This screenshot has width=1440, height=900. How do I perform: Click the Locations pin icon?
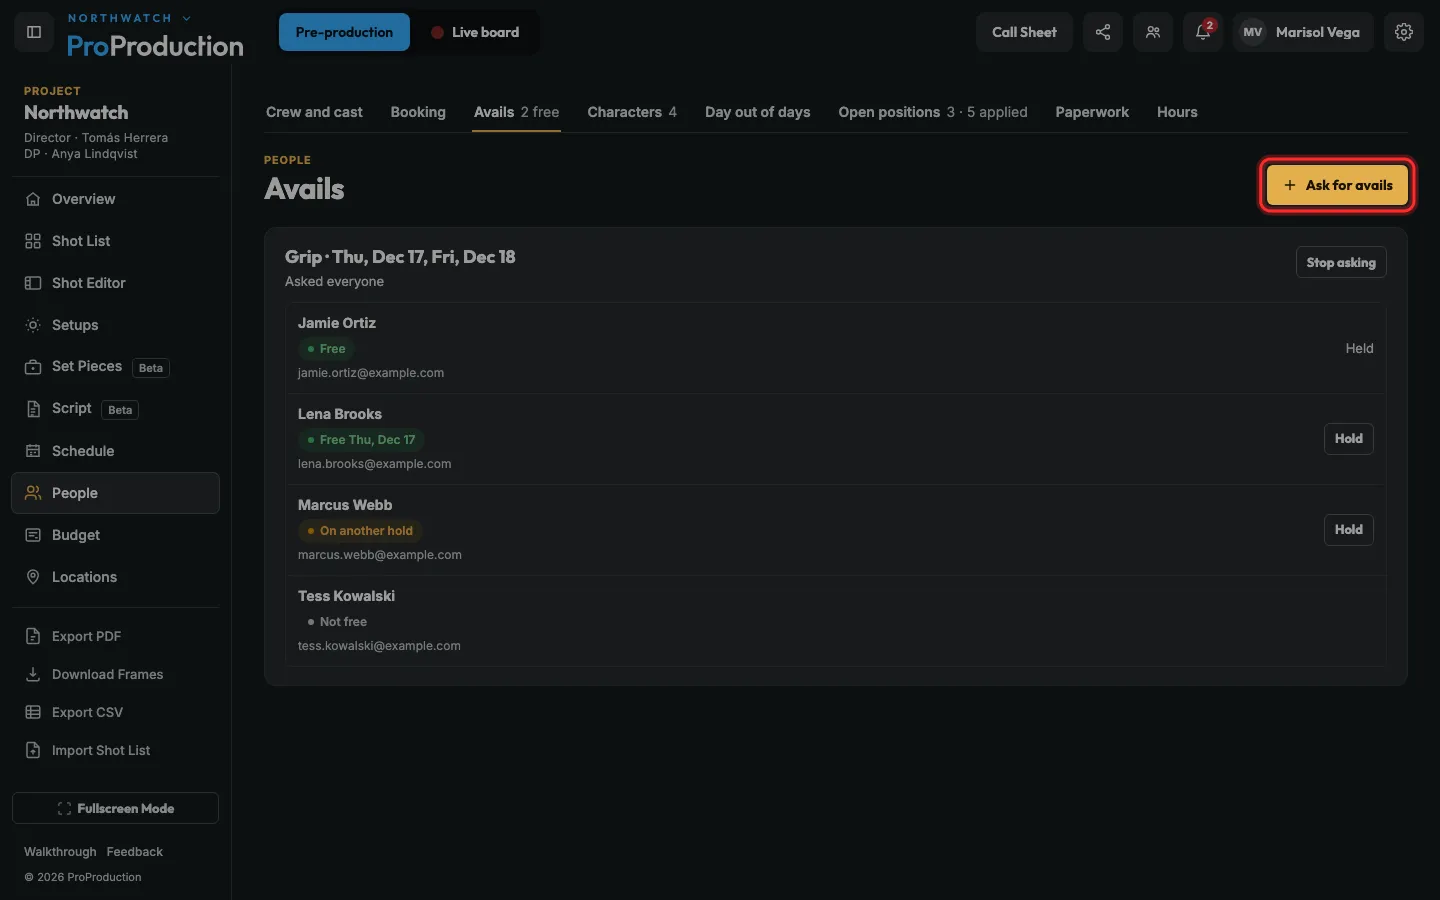33,577
